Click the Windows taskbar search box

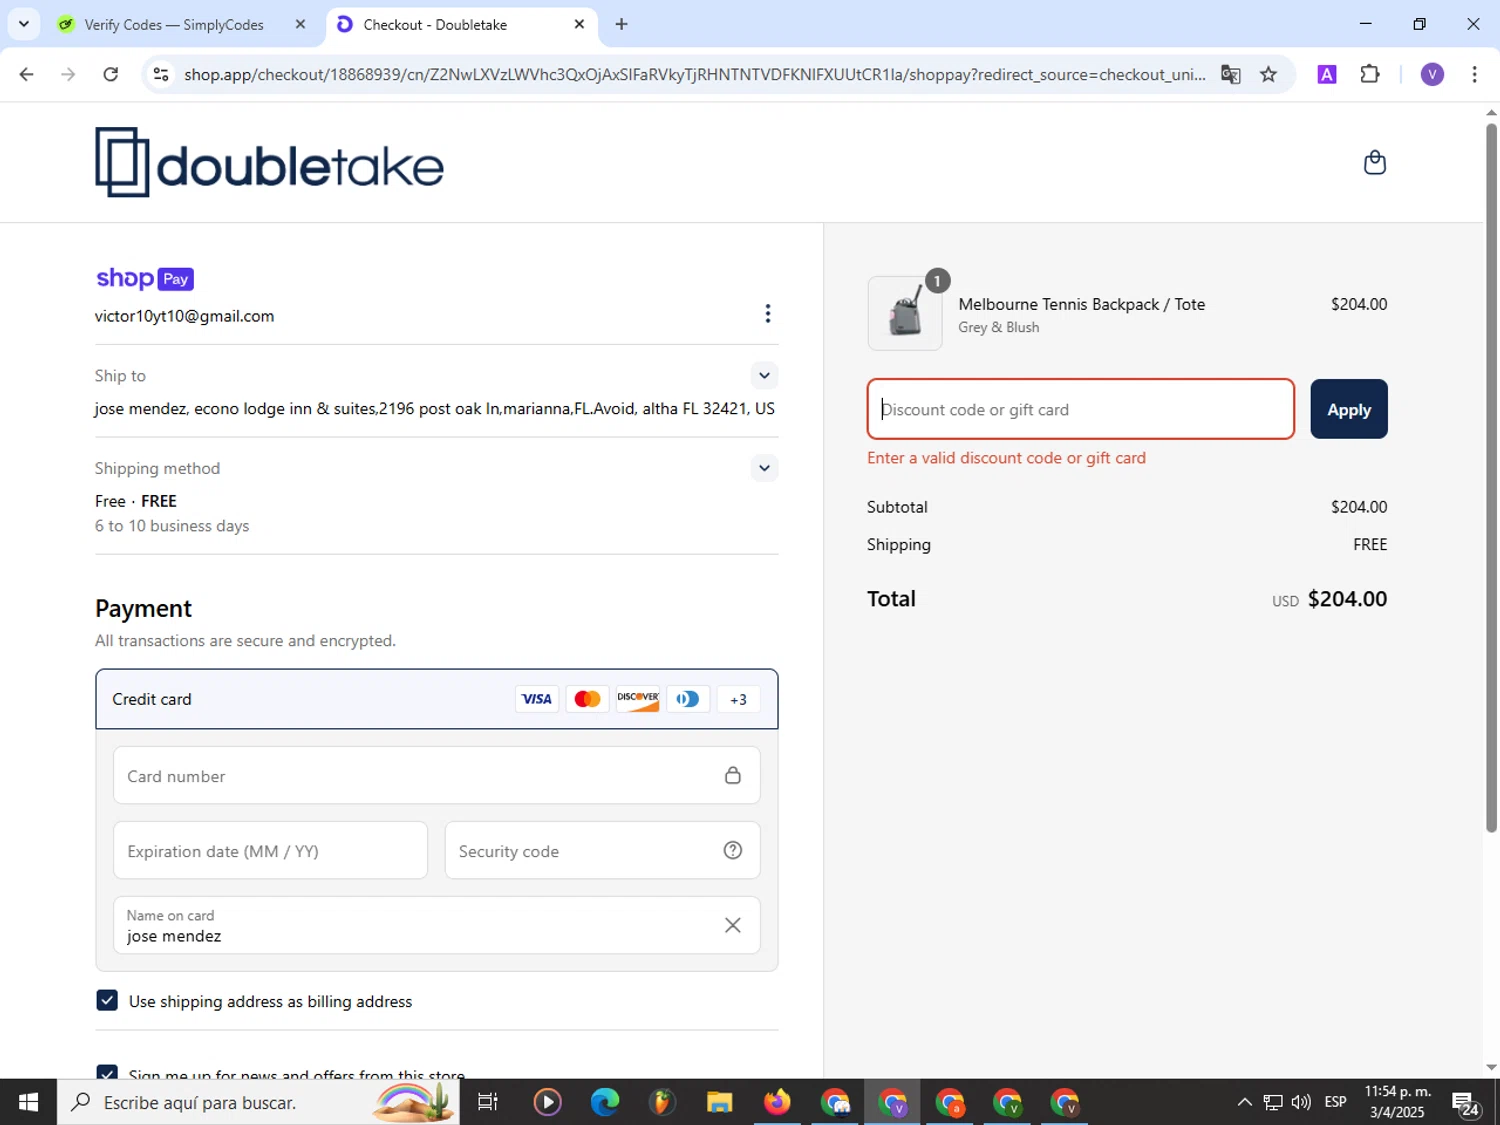[258, 1102]
